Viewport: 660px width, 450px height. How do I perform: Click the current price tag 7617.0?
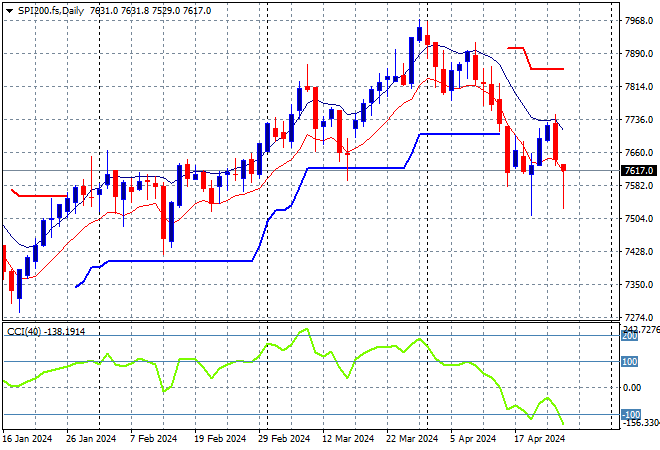click(638, 171)
